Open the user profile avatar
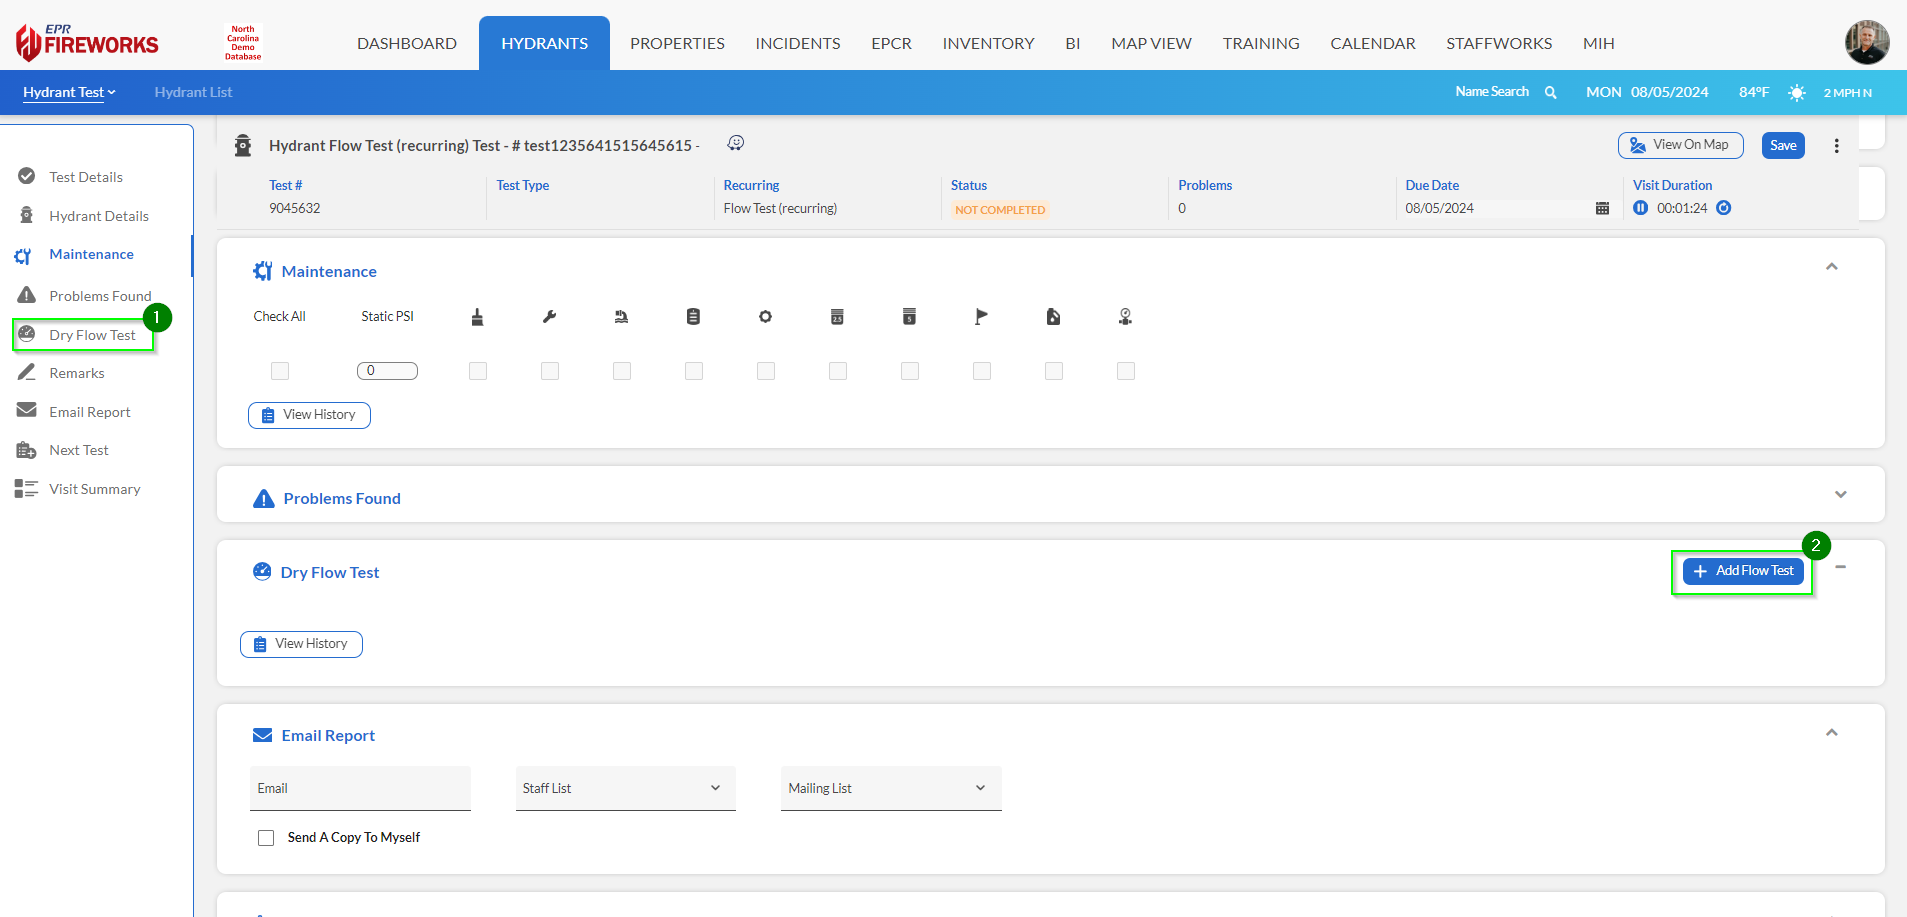Image resolution: width=1907 pixels, height=917 pixels. 1866,42
